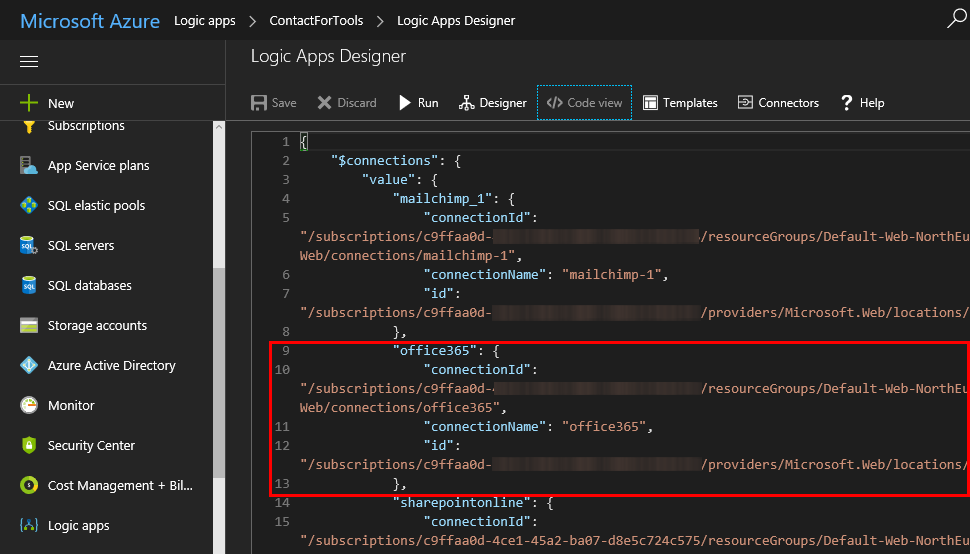Open the Connectors label

[789, 103]
